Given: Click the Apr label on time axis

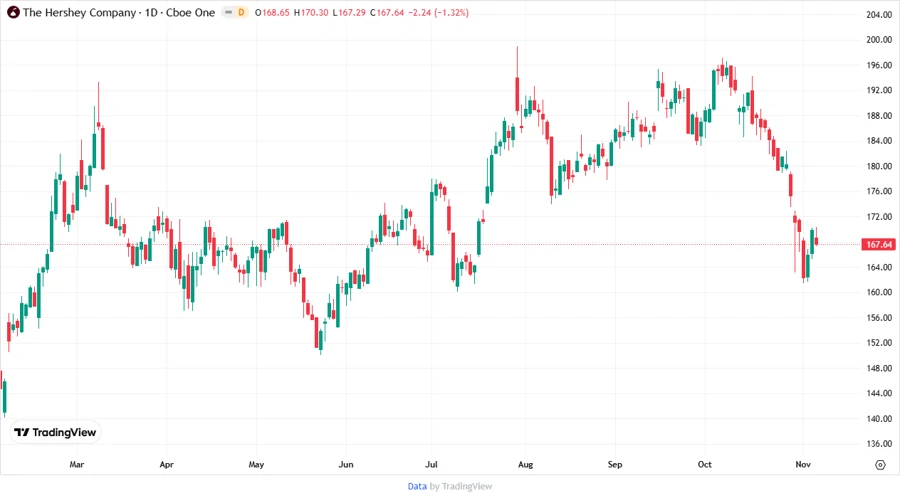Looking at the screenshot, I should pos(166,464).
